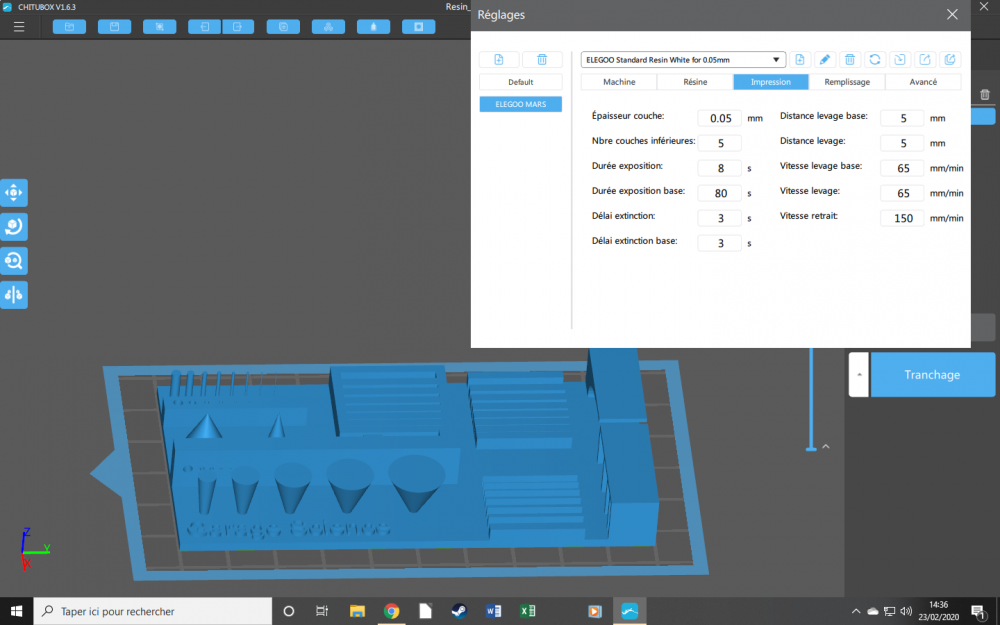Open file using the folder toolbar icon
Screen dimensions: 1000x625
tap(69, 27)
